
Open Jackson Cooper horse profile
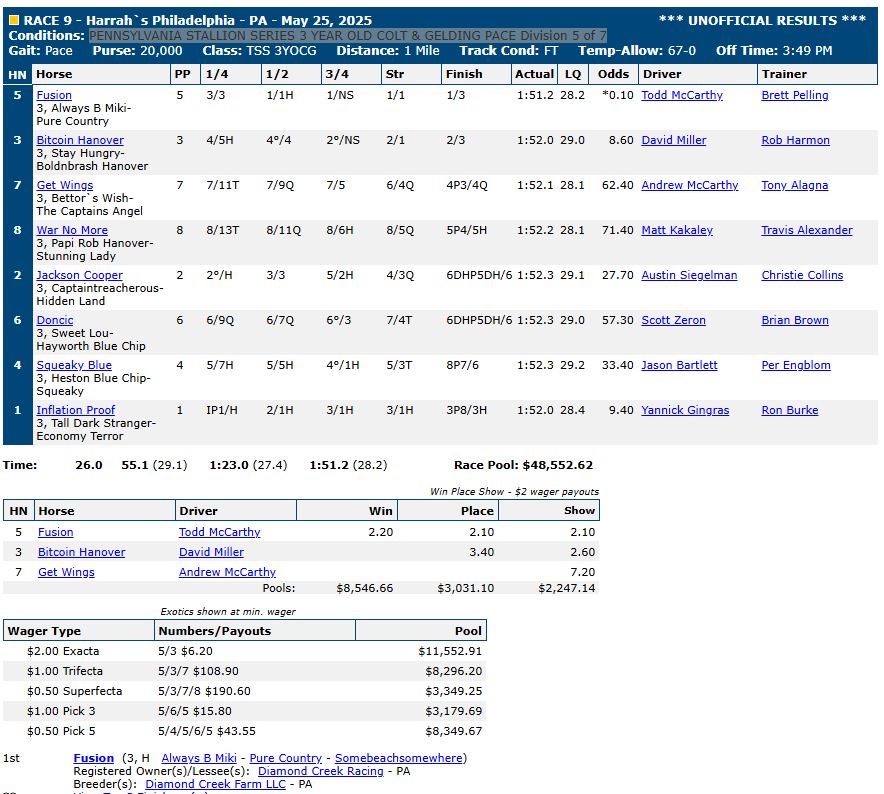80,275
